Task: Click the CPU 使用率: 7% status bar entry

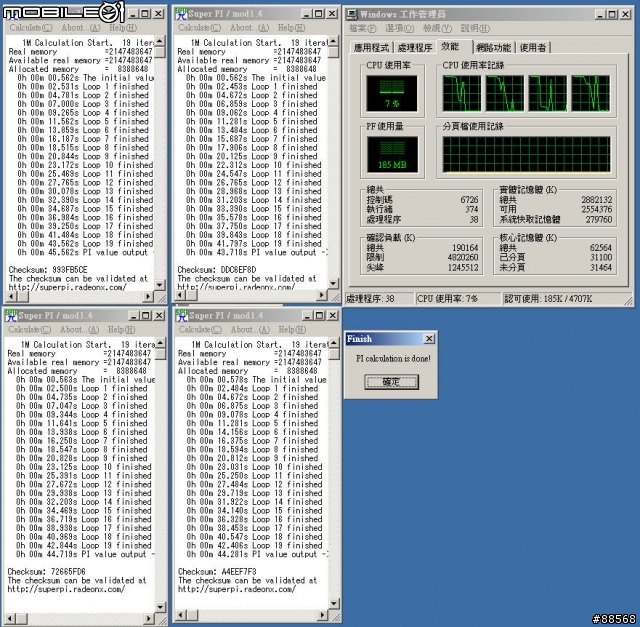Action: coord(458,299)
